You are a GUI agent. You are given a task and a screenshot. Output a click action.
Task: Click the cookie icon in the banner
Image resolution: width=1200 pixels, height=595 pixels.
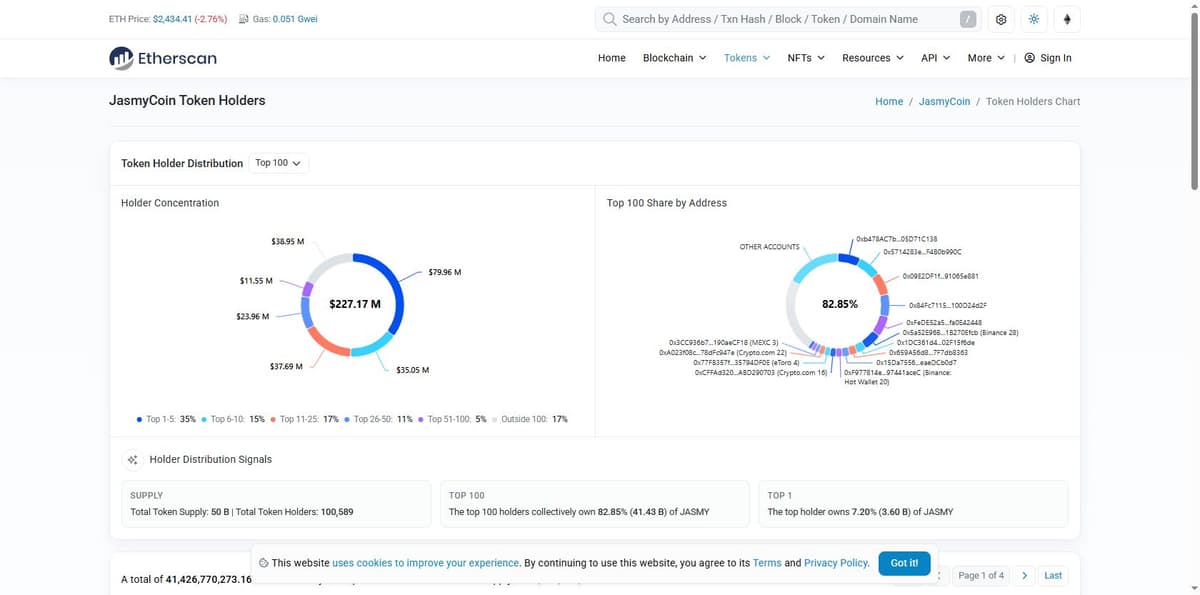[x=263, y=563]
